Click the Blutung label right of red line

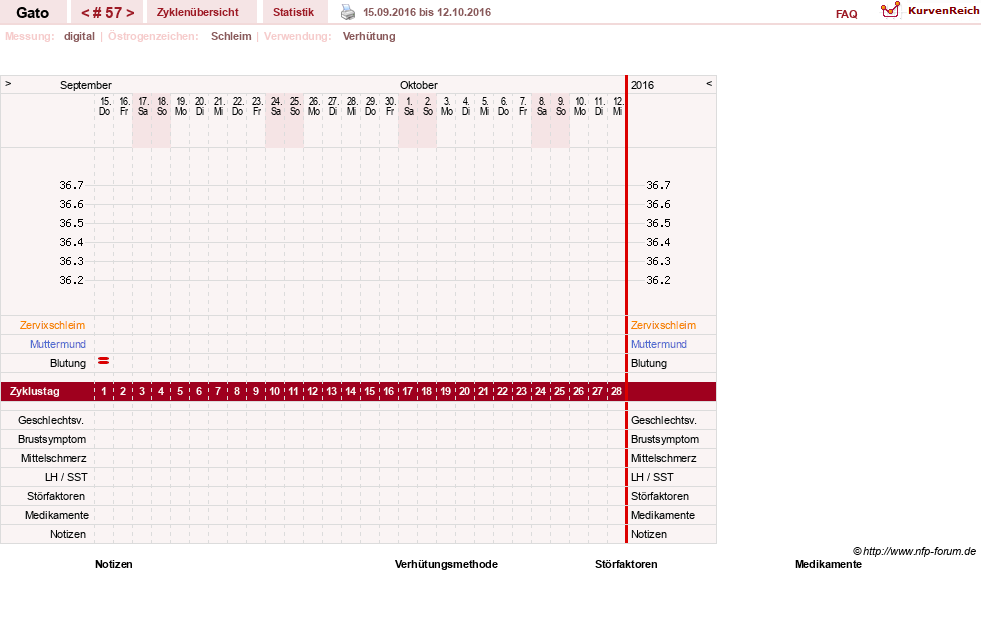tap(649, 363)
